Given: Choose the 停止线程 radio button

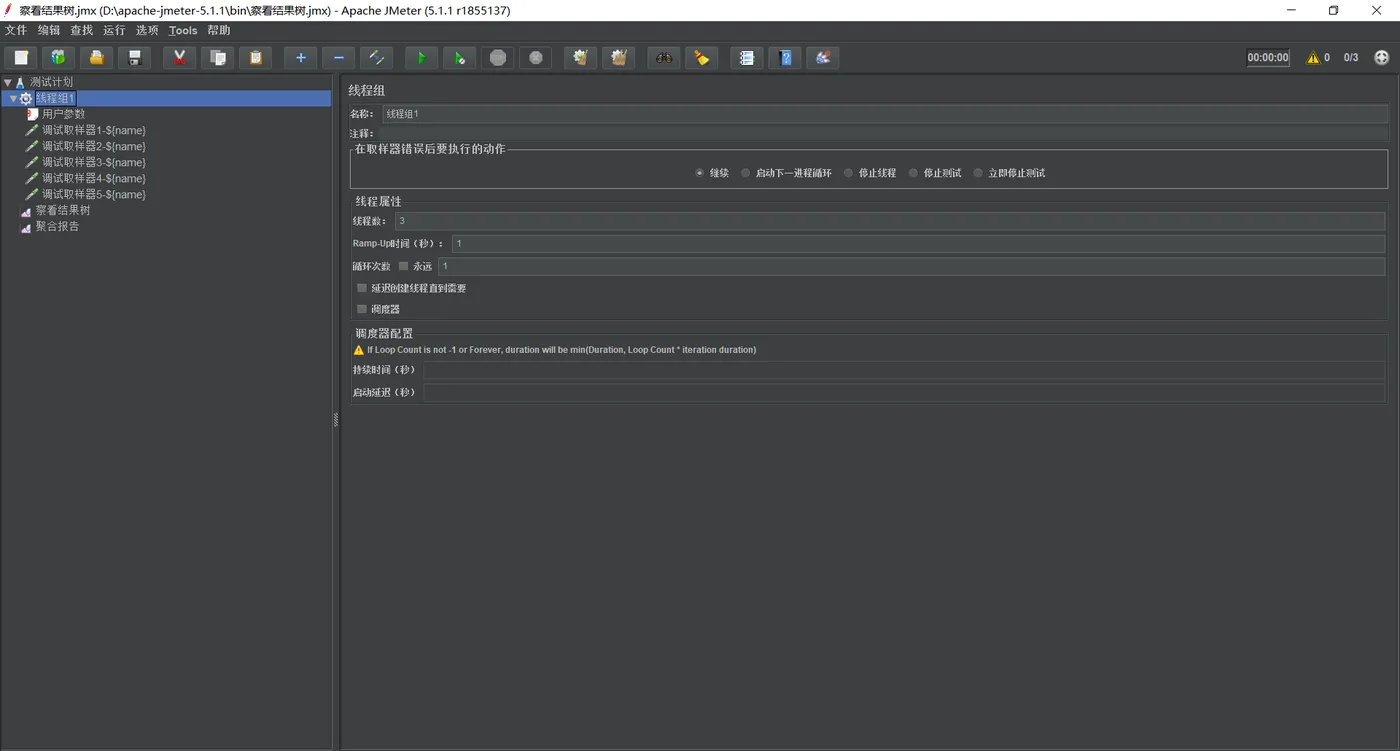Looking at the screenshot, I should (x=848, y=173).
